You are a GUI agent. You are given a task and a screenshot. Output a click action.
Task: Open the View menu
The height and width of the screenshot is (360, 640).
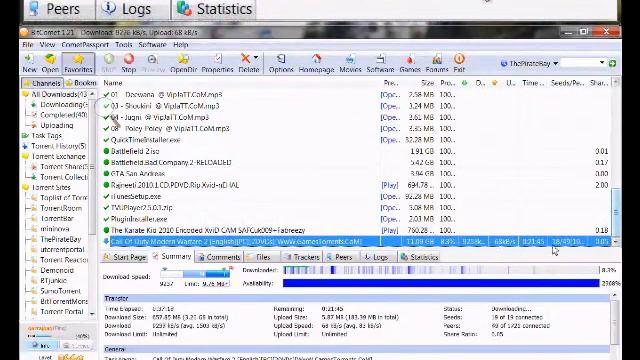(x=47, y=44)
